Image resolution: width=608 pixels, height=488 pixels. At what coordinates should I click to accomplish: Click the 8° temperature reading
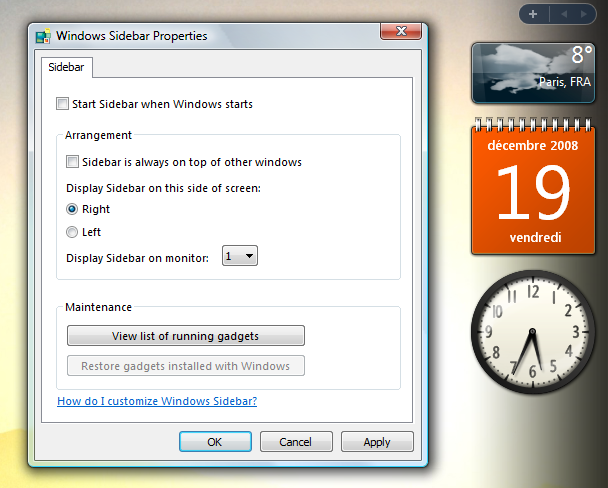[x=582, y=55]
